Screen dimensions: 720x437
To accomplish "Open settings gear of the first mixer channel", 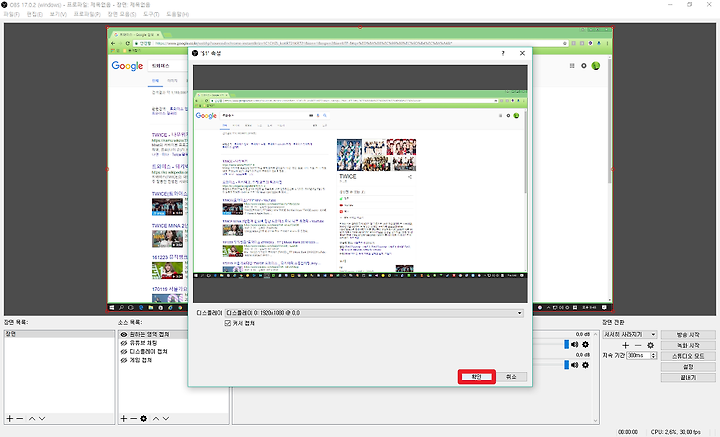I will (x=585, y=344).
